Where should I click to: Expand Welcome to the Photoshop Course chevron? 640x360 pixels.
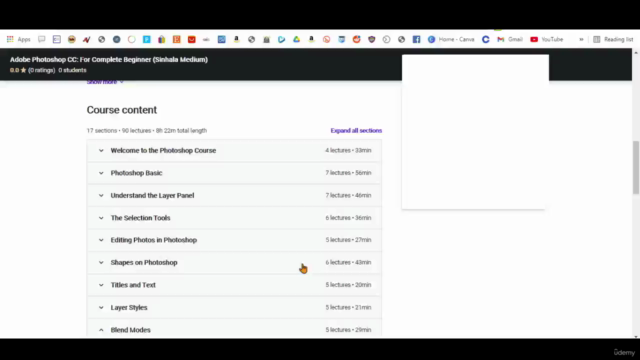pos(101,151)
